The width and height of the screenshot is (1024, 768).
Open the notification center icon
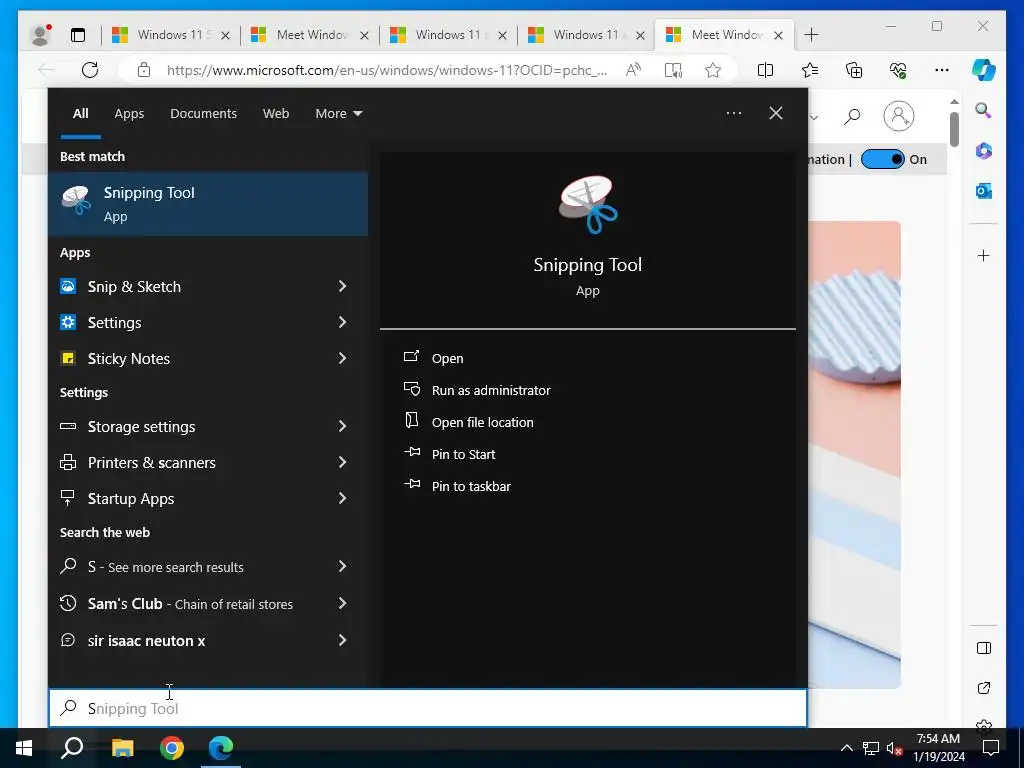point(991,748)
